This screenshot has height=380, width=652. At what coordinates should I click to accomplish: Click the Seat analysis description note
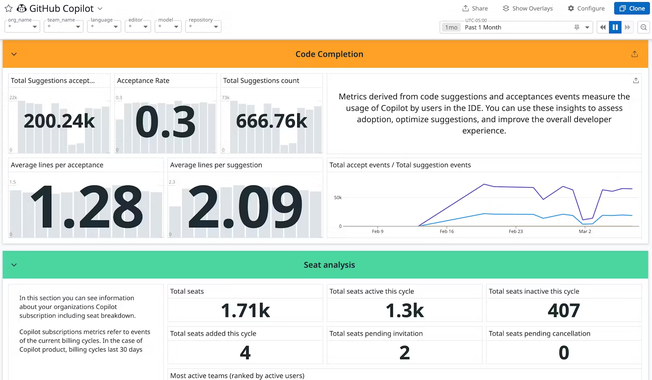point(85,323)
